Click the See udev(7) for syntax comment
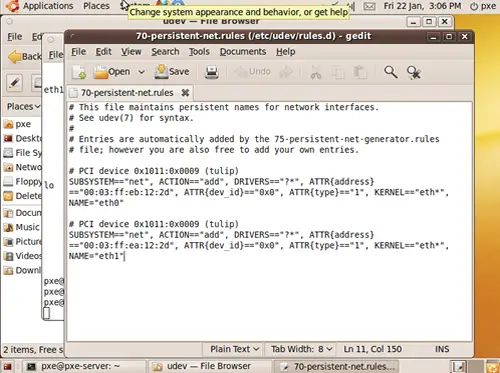The height and width of the screenshot is (373, 500). (131, 118)
